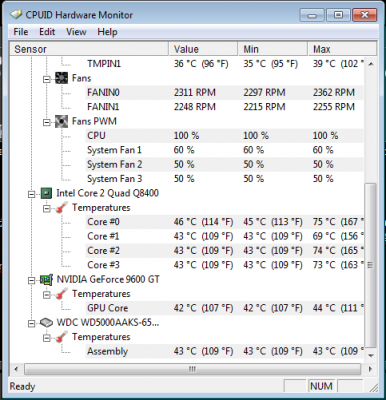This screenshot has width=386, height=400.
Task: Select the Intel Core 2 Quad Q8400 label
Action: pos(107,193)
